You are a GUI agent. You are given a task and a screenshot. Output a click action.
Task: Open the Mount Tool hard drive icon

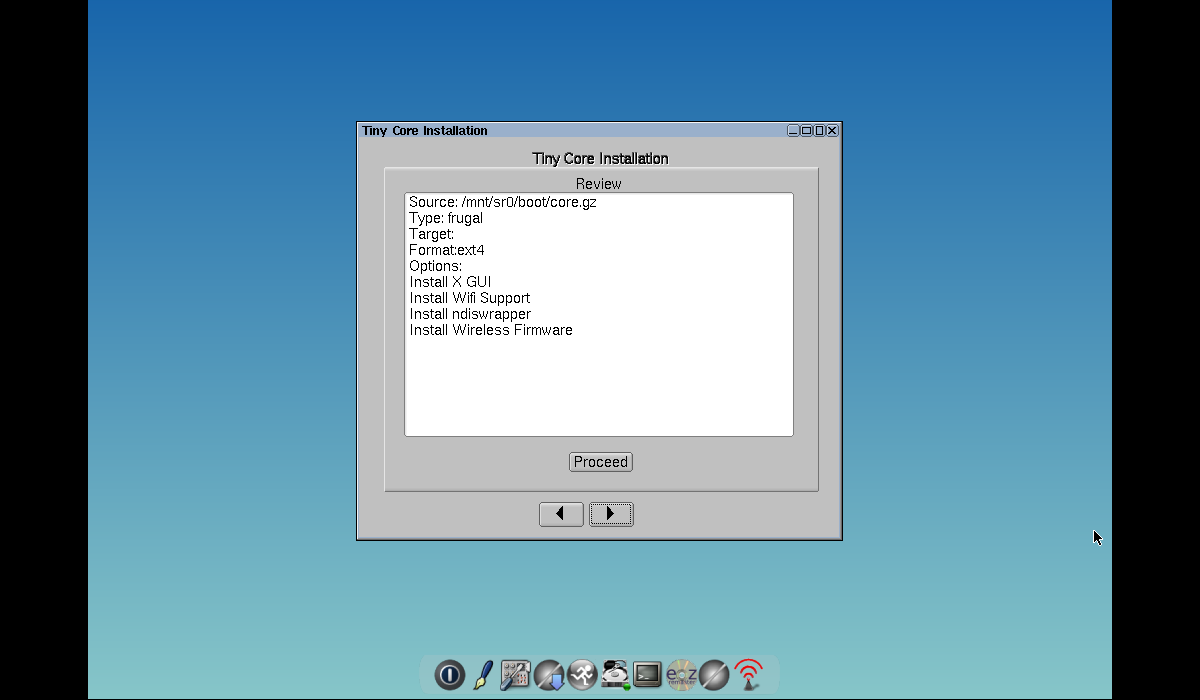tap(615, 675)
